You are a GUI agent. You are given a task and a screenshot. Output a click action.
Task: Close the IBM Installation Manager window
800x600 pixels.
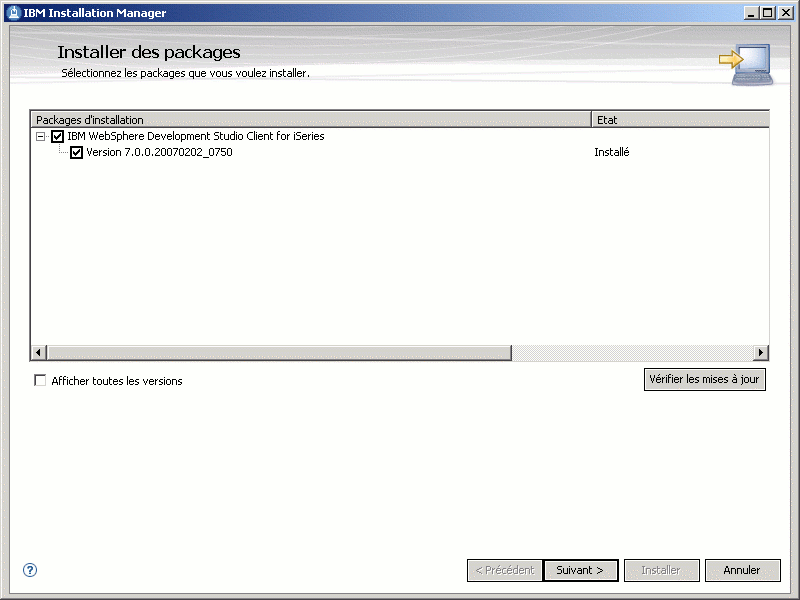click(786, 13)
